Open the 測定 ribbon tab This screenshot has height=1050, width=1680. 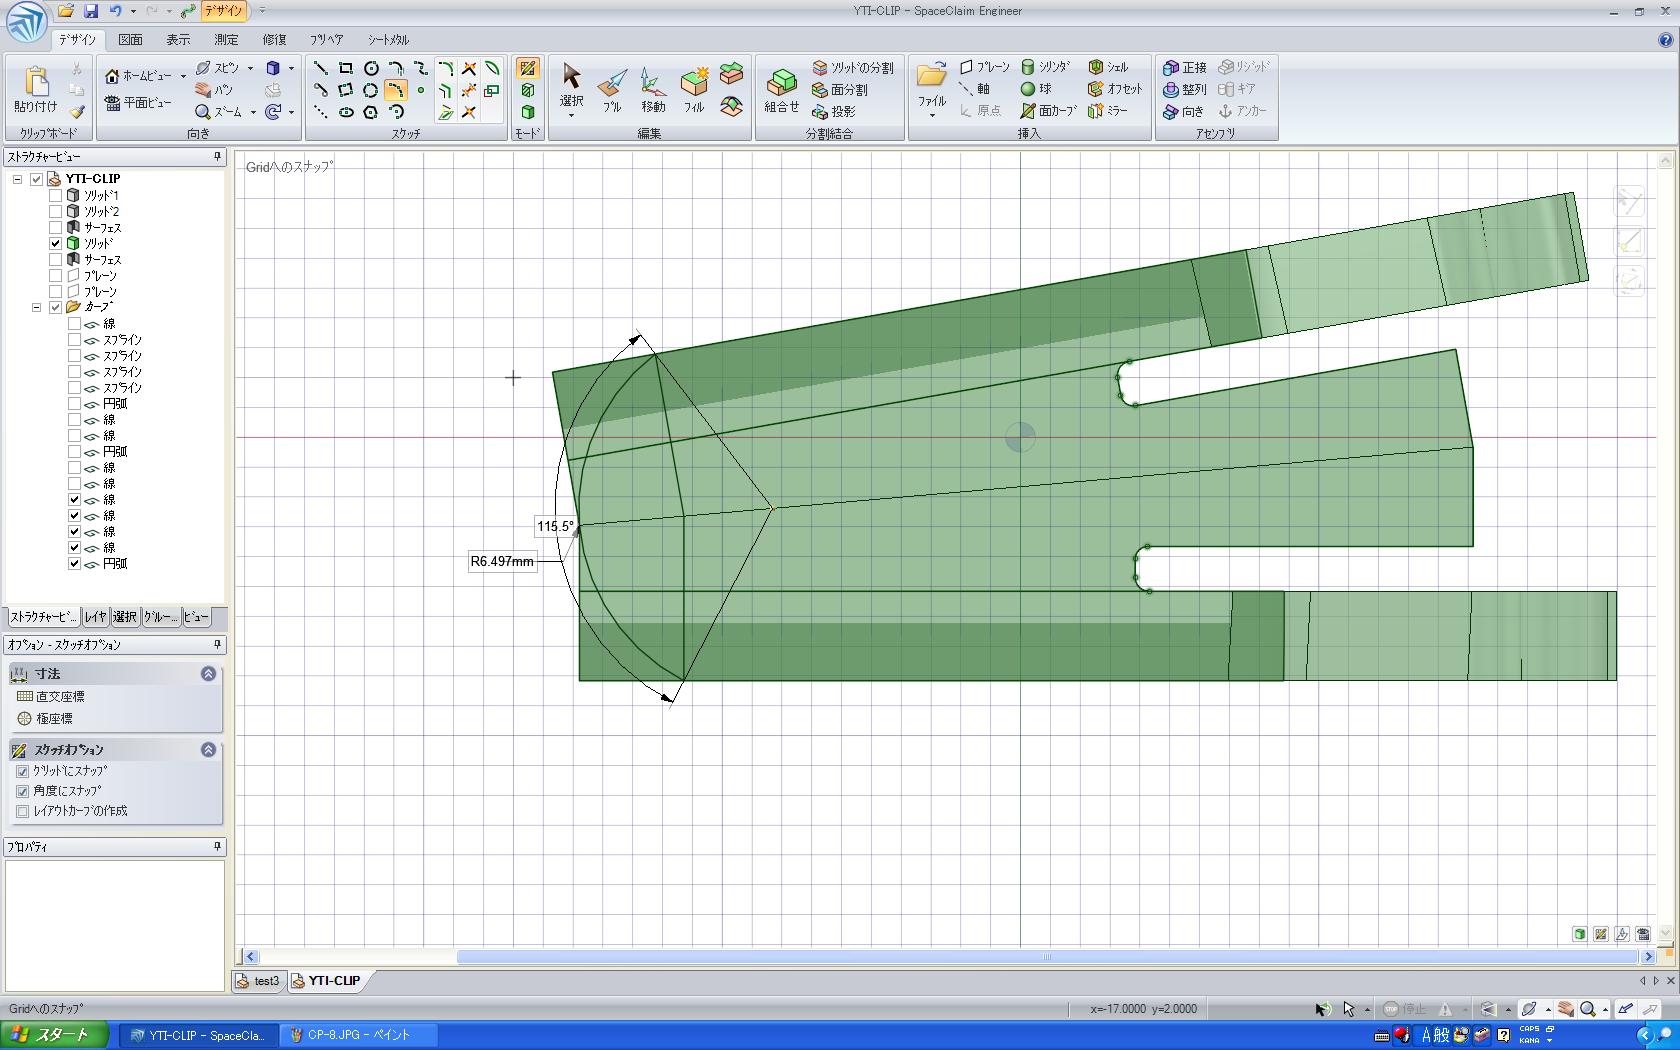coord(226,40)
